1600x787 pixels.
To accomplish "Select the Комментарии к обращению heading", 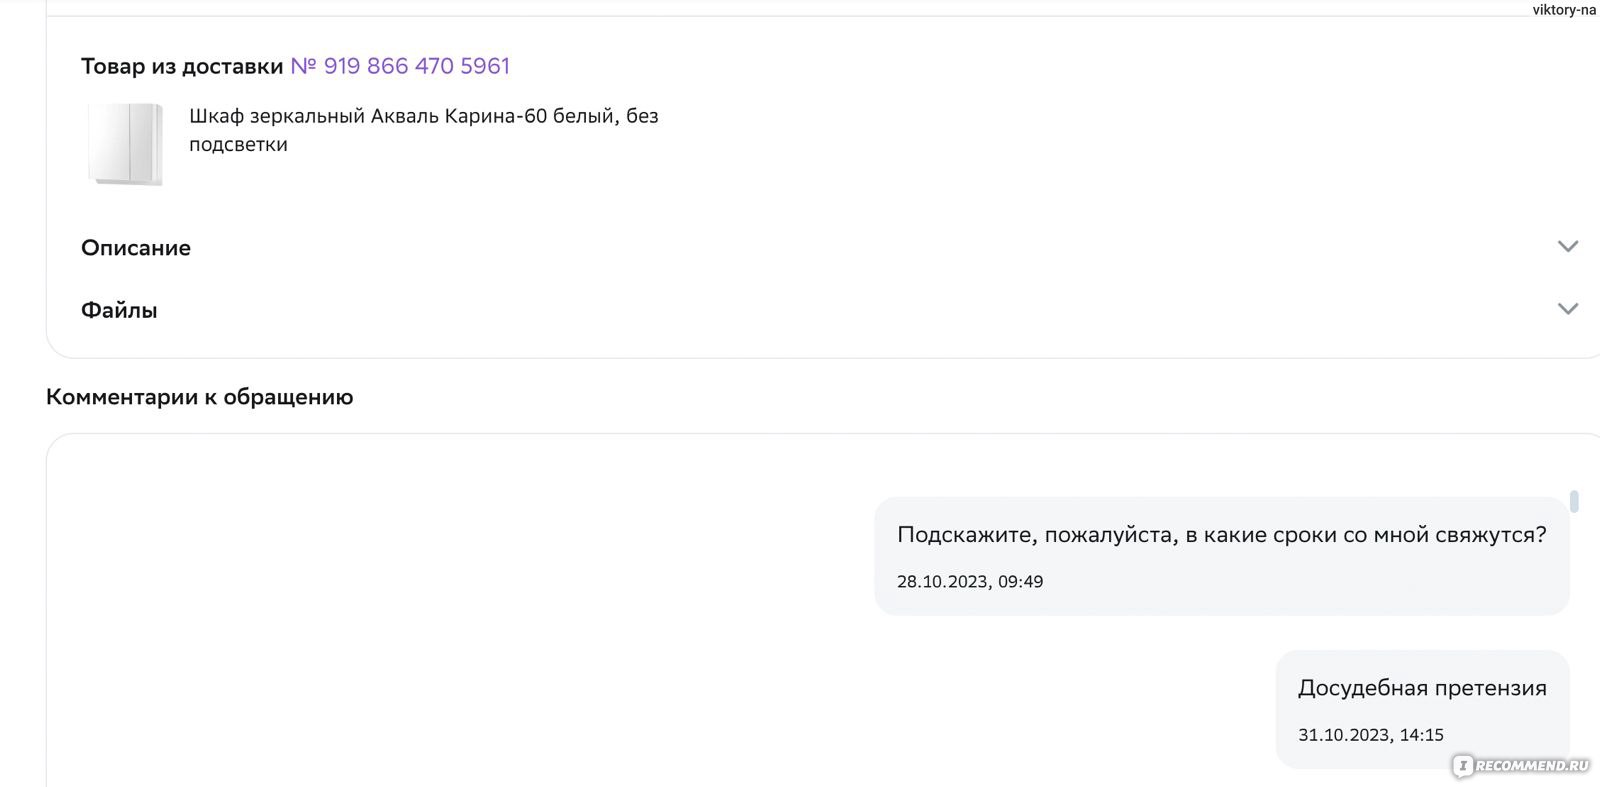I will (199, 397).
